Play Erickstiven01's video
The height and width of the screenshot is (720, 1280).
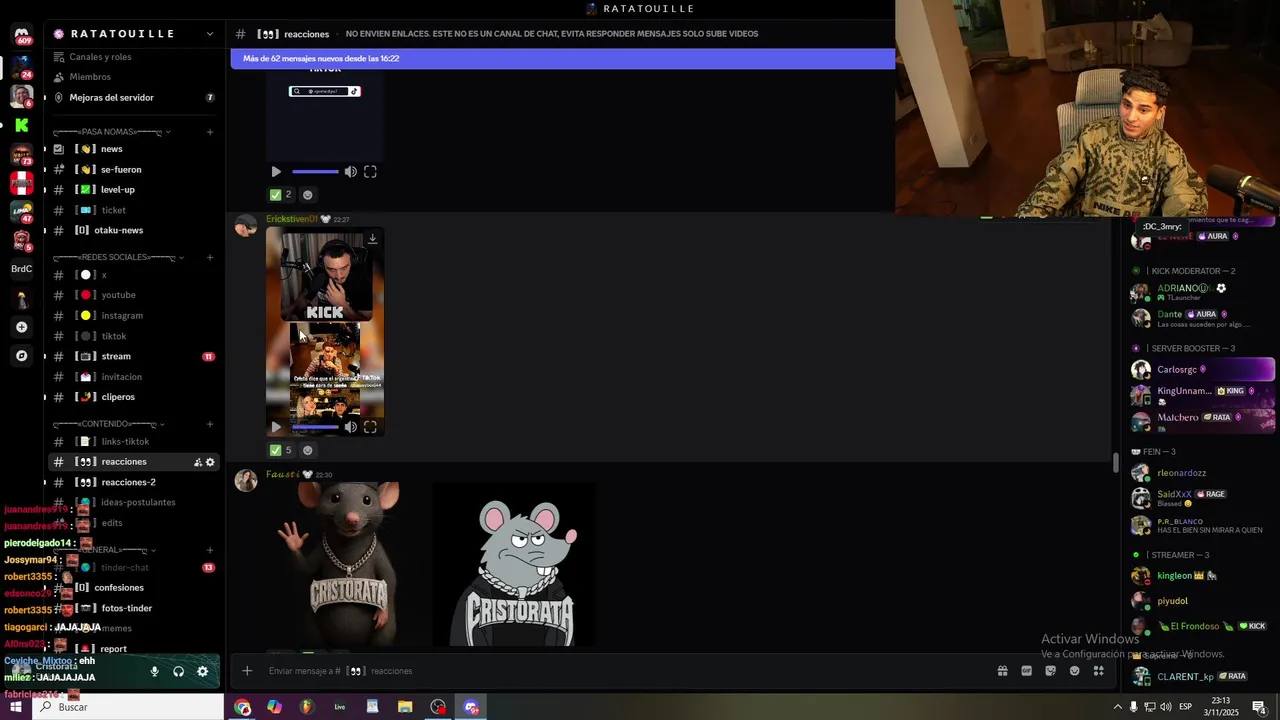pyautogui.click(x=276, y=427)
